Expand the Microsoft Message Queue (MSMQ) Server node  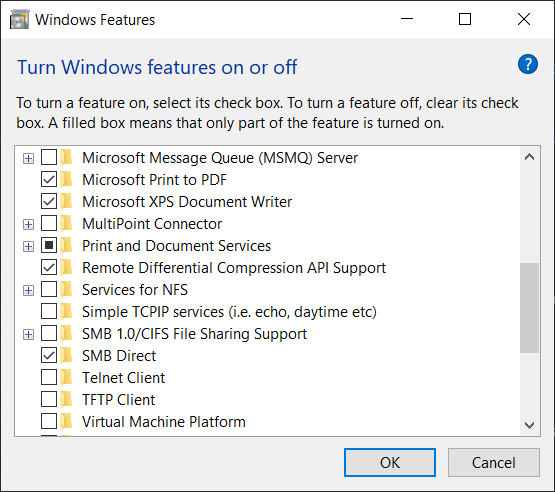point(28,158)
